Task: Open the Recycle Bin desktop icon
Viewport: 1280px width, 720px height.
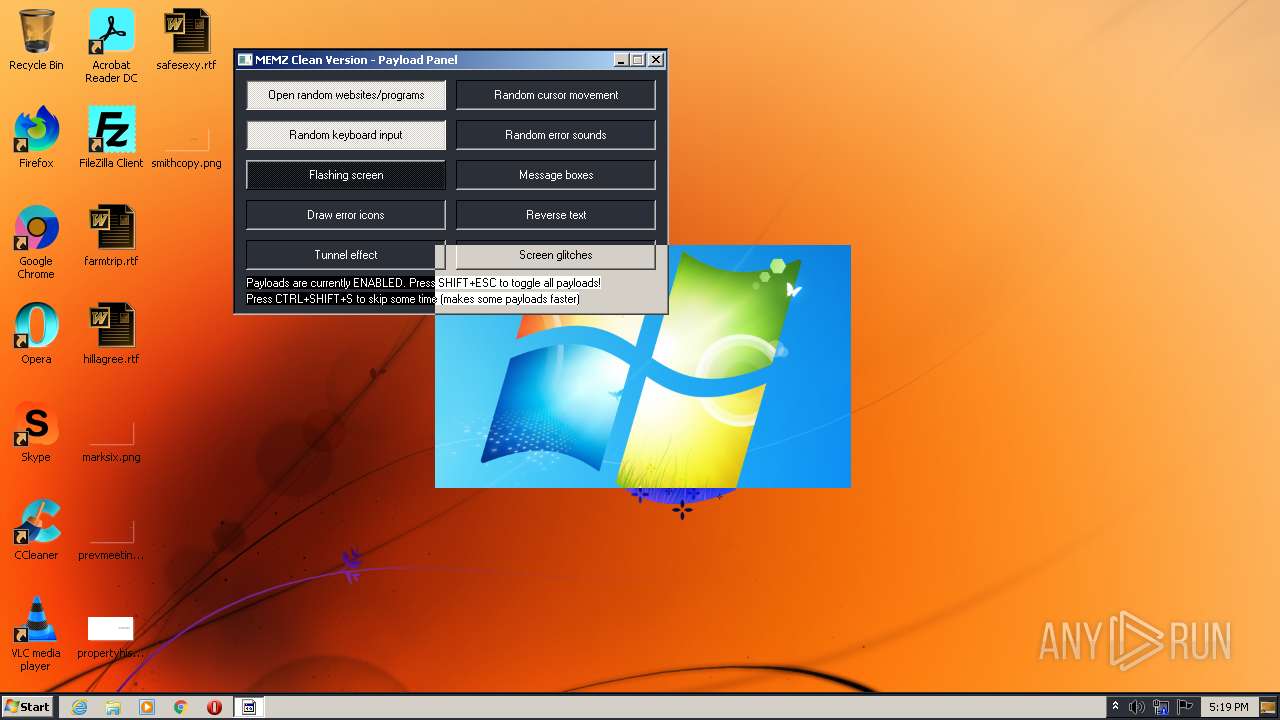Action: [36, 40]
